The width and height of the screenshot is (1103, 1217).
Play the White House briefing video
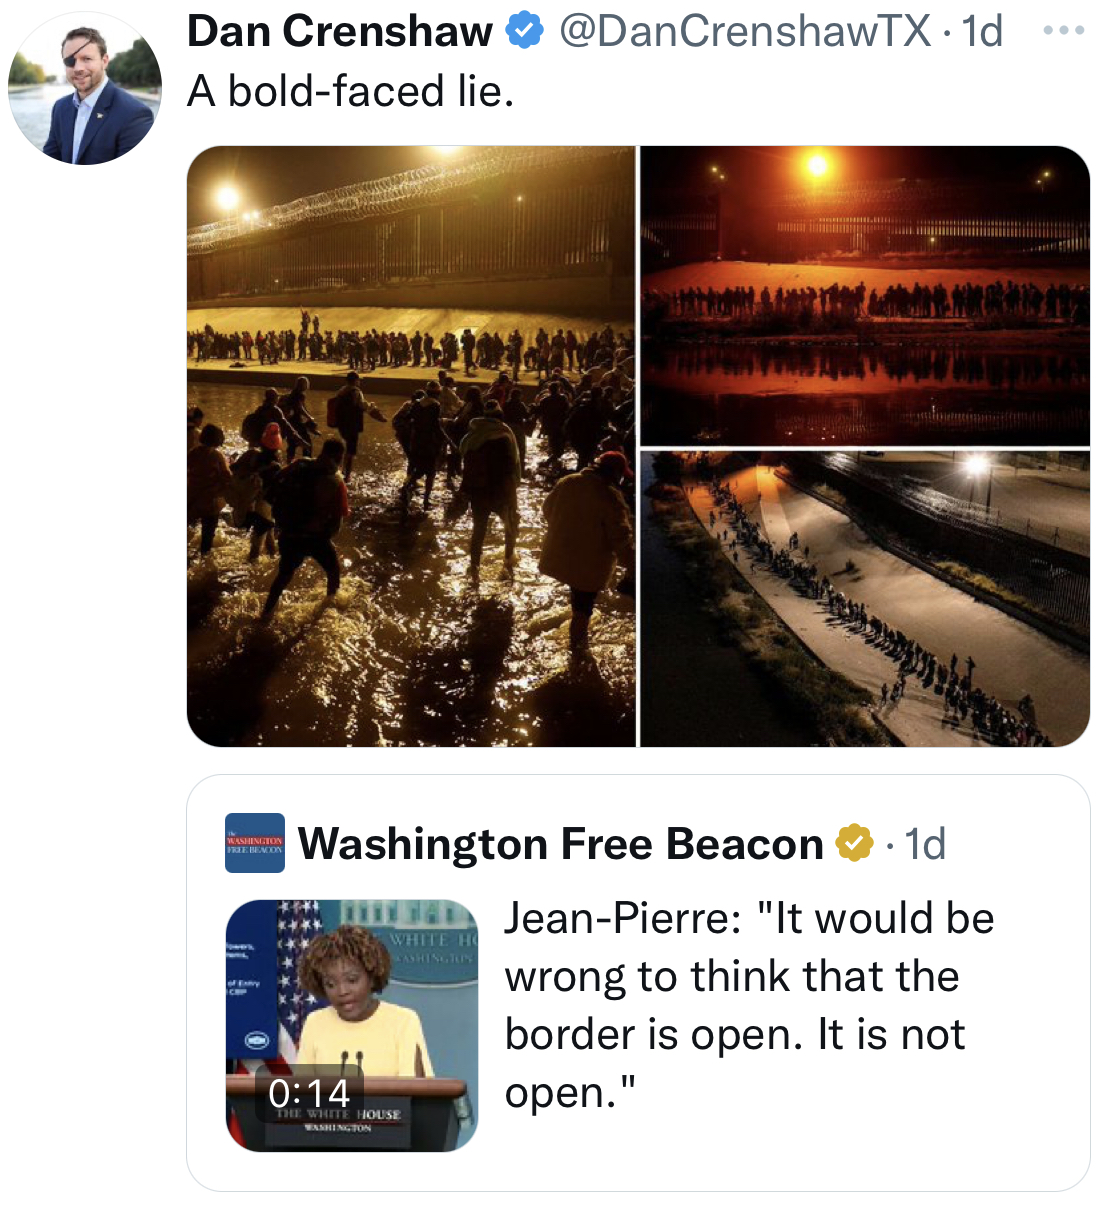352,1025
